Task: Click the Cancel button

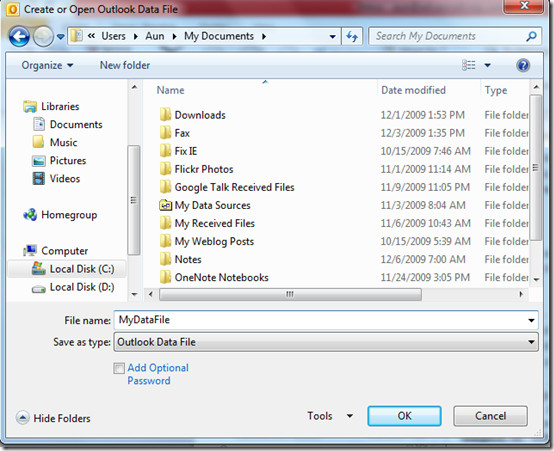Action: point(490,416)
